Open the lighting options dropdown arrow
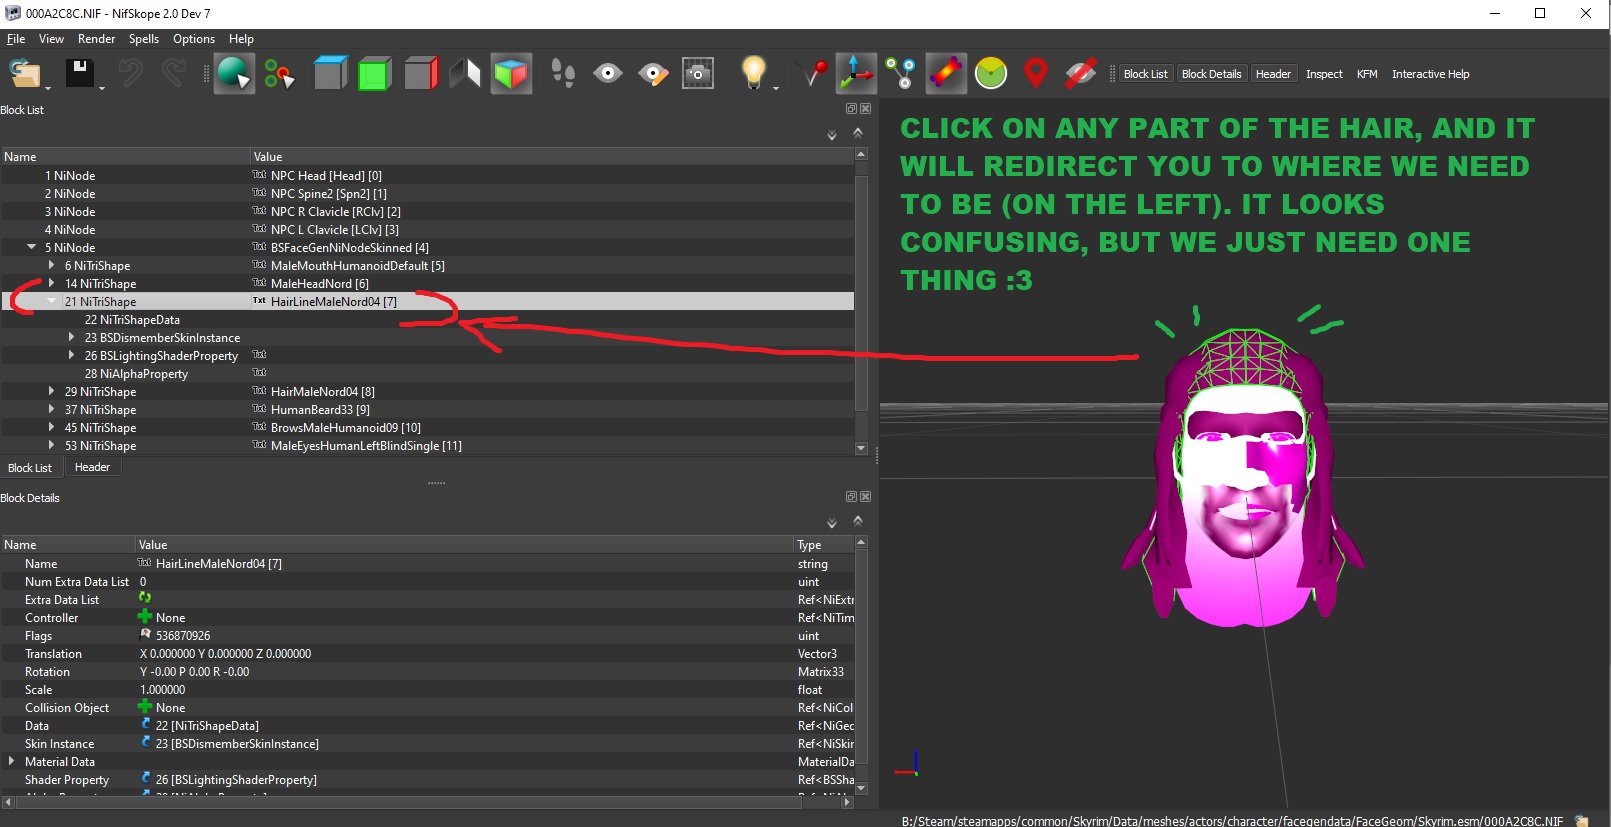 776,88
